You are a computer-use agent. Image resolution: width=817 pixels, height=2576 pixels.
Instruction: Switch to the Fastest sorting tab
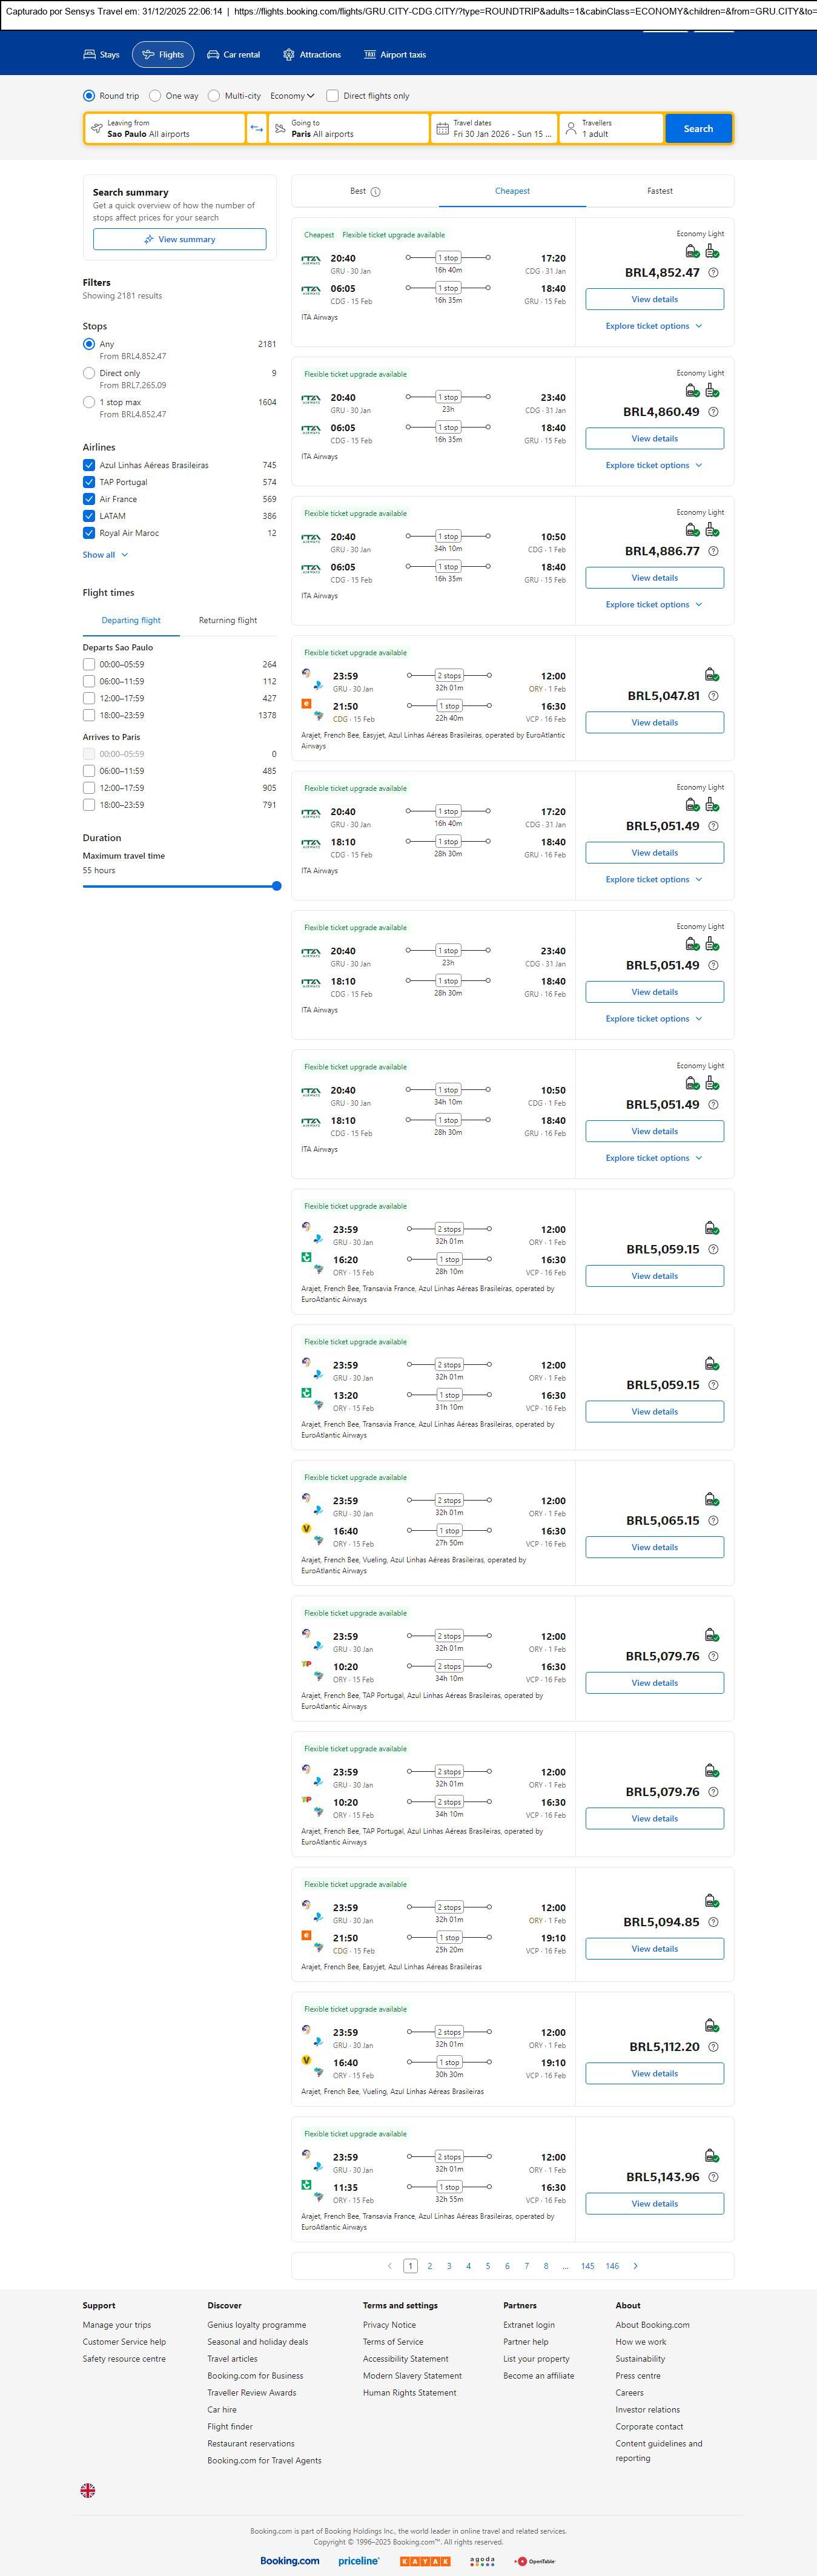pos(659,191)
